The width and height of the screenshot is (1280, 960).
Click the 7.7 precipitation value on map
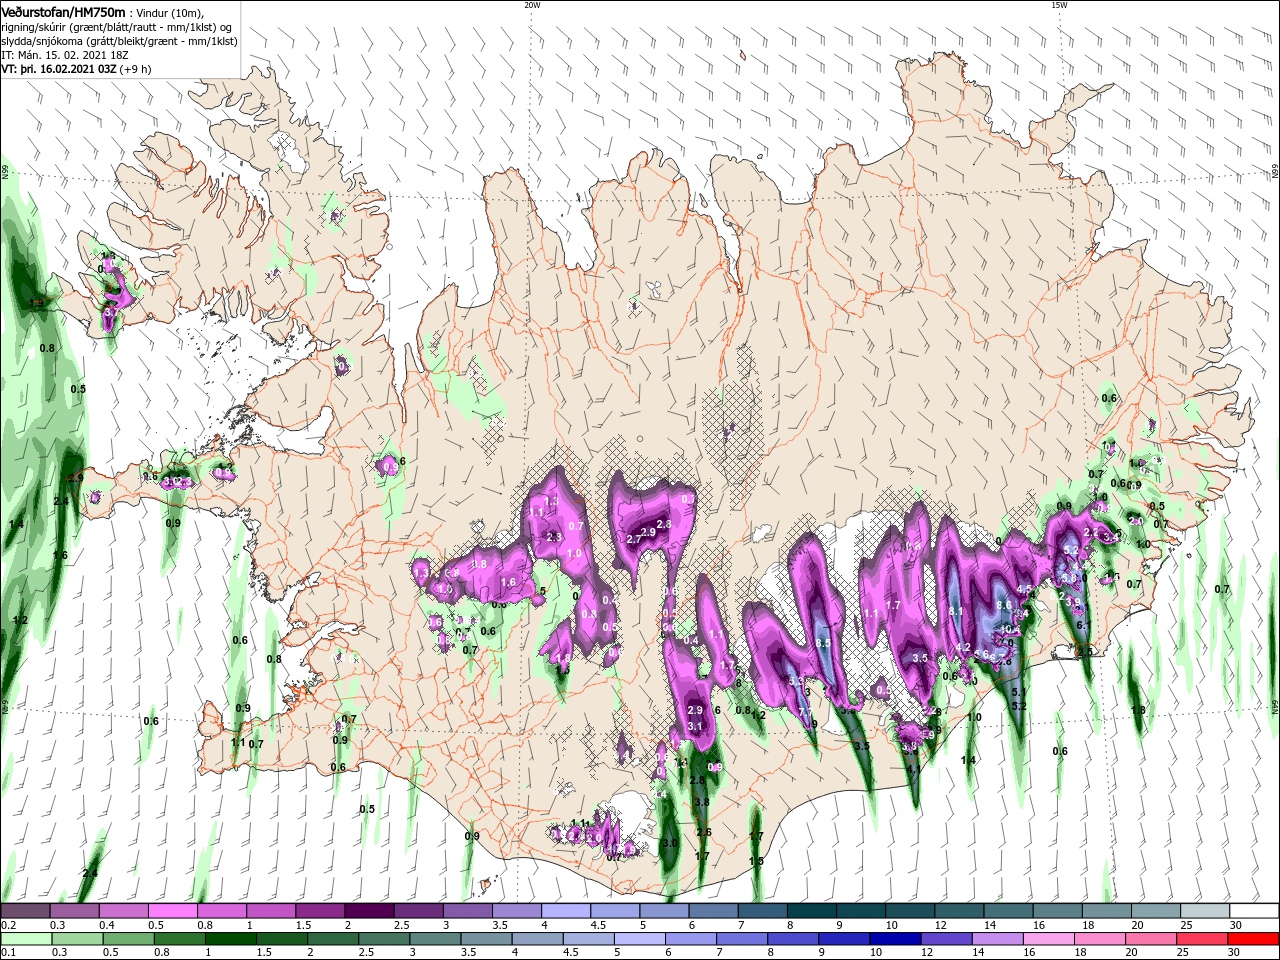click(x=804, y=712)
